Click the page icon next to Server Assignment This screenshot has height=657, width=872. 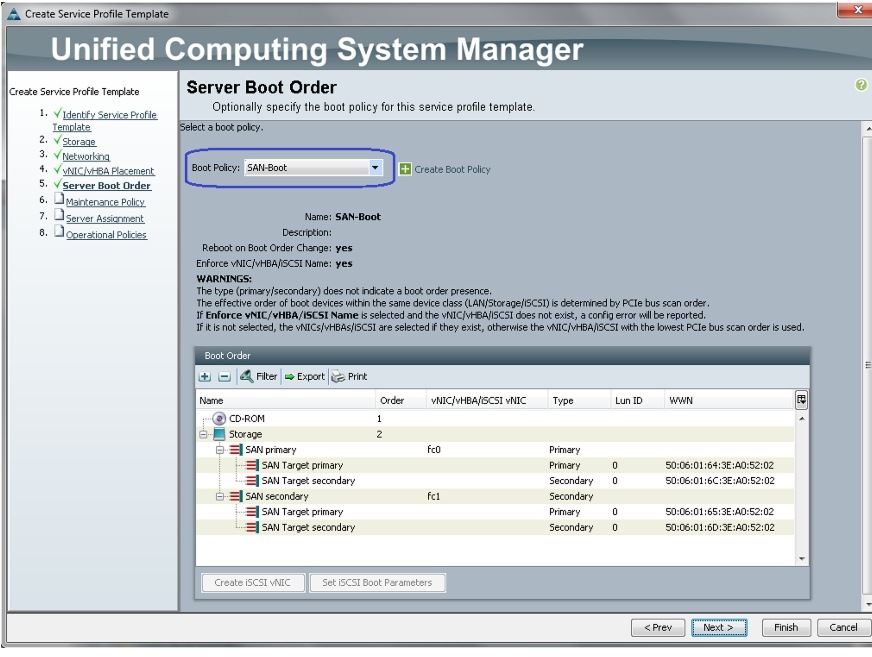point(59,215)
